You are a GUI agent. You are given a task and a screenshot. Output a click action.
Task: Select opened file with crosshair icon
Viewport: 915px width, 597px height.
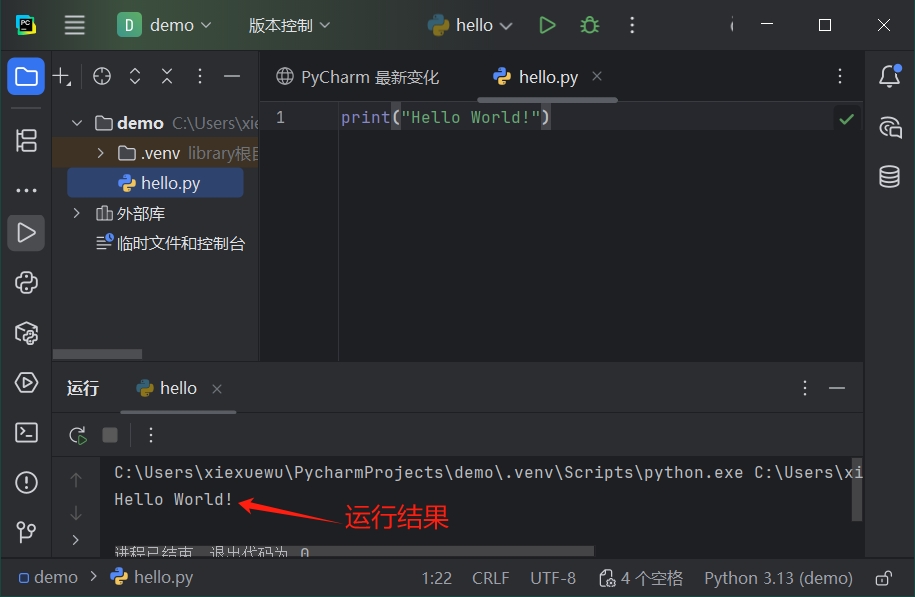pos(102,76)
